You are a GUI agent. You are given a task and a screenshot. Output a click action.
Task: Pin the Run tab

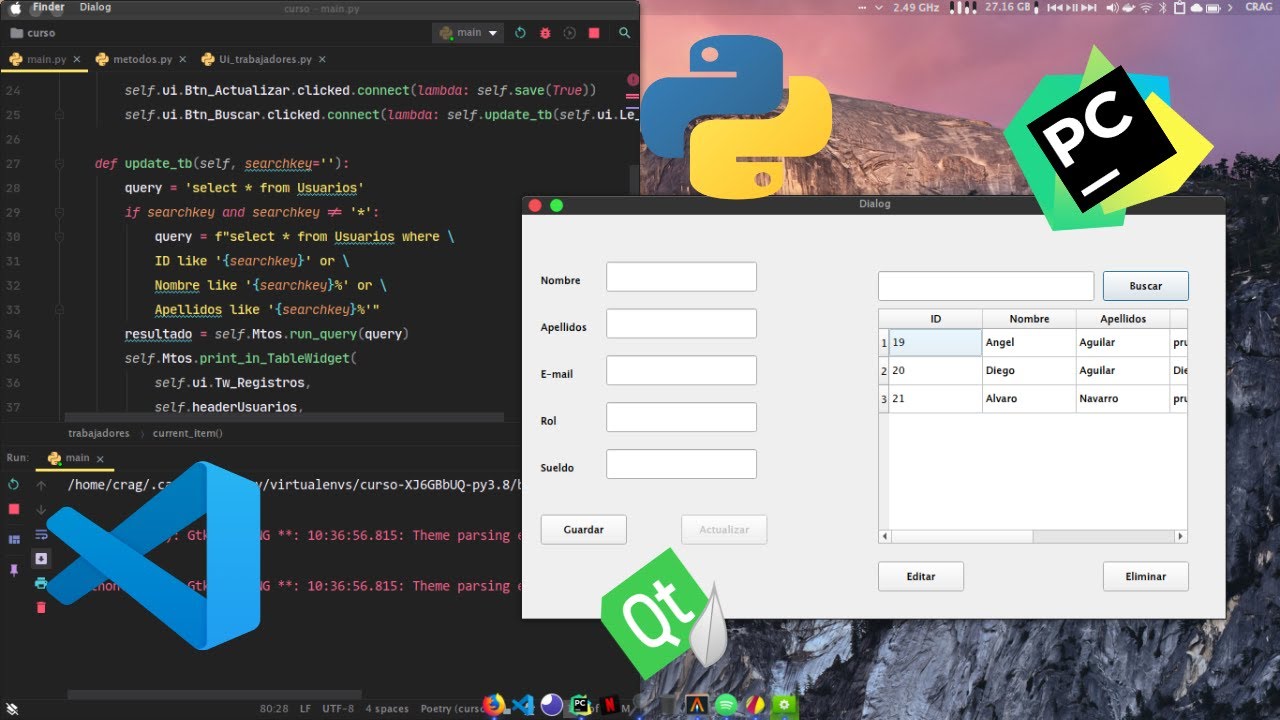14,569
